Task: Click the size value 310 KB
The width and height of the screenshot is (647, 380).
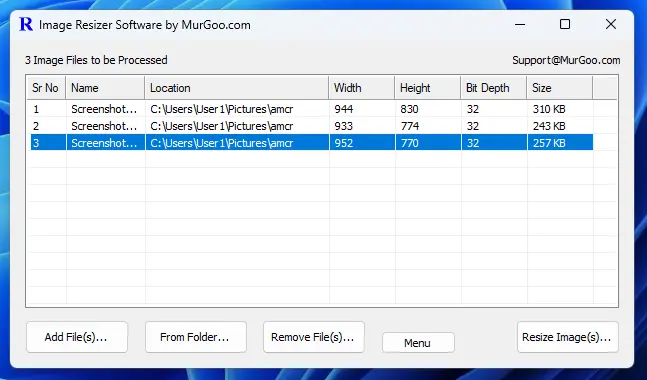Action: click(x=549, y=109)
